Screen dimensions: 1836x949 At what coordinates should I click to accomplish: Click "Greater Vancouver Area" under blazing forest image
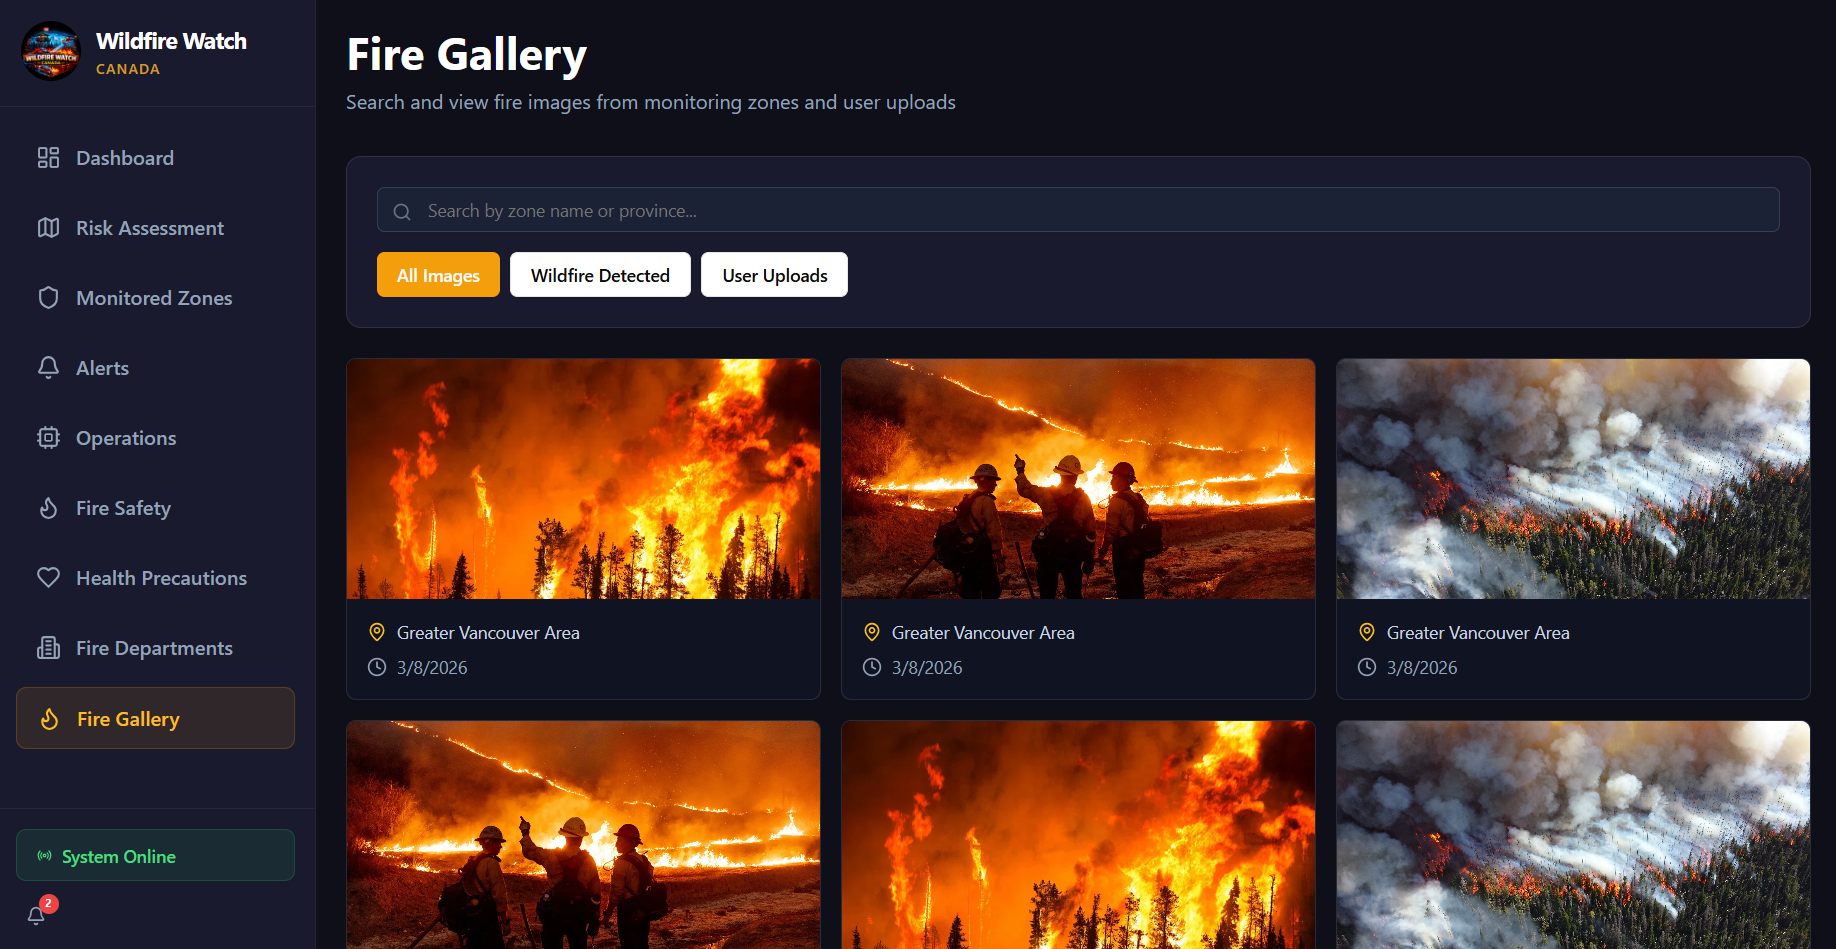[x=488, y=633]
